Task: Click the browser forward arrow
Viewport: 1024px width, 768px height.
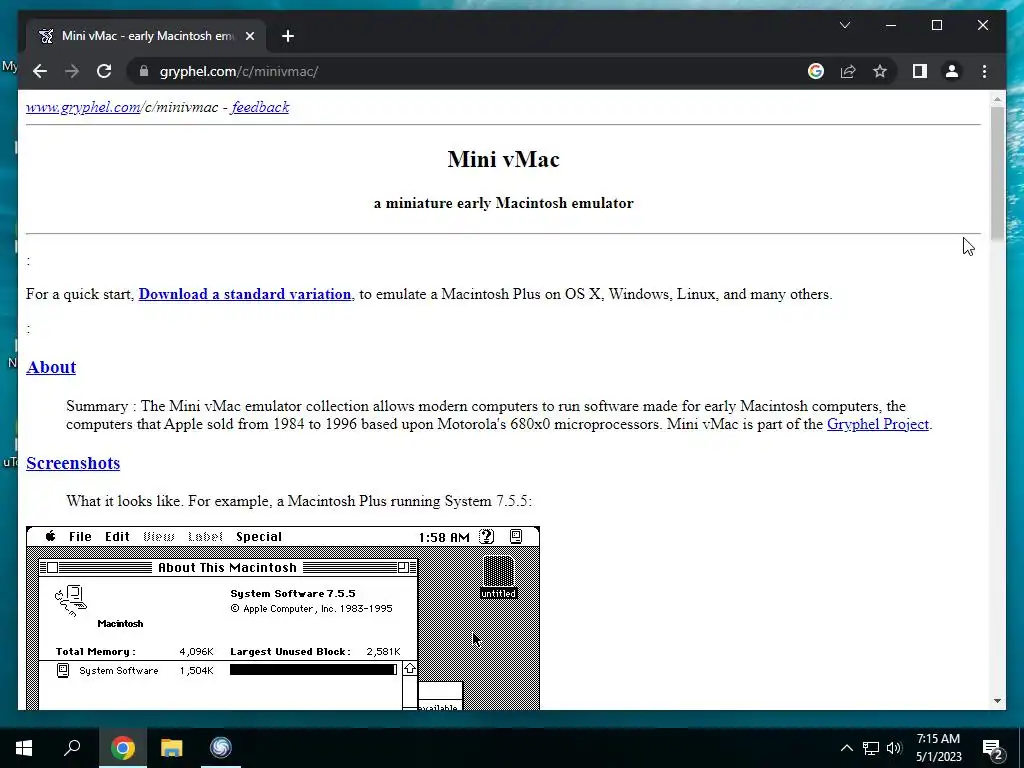Action: point(72,71)
